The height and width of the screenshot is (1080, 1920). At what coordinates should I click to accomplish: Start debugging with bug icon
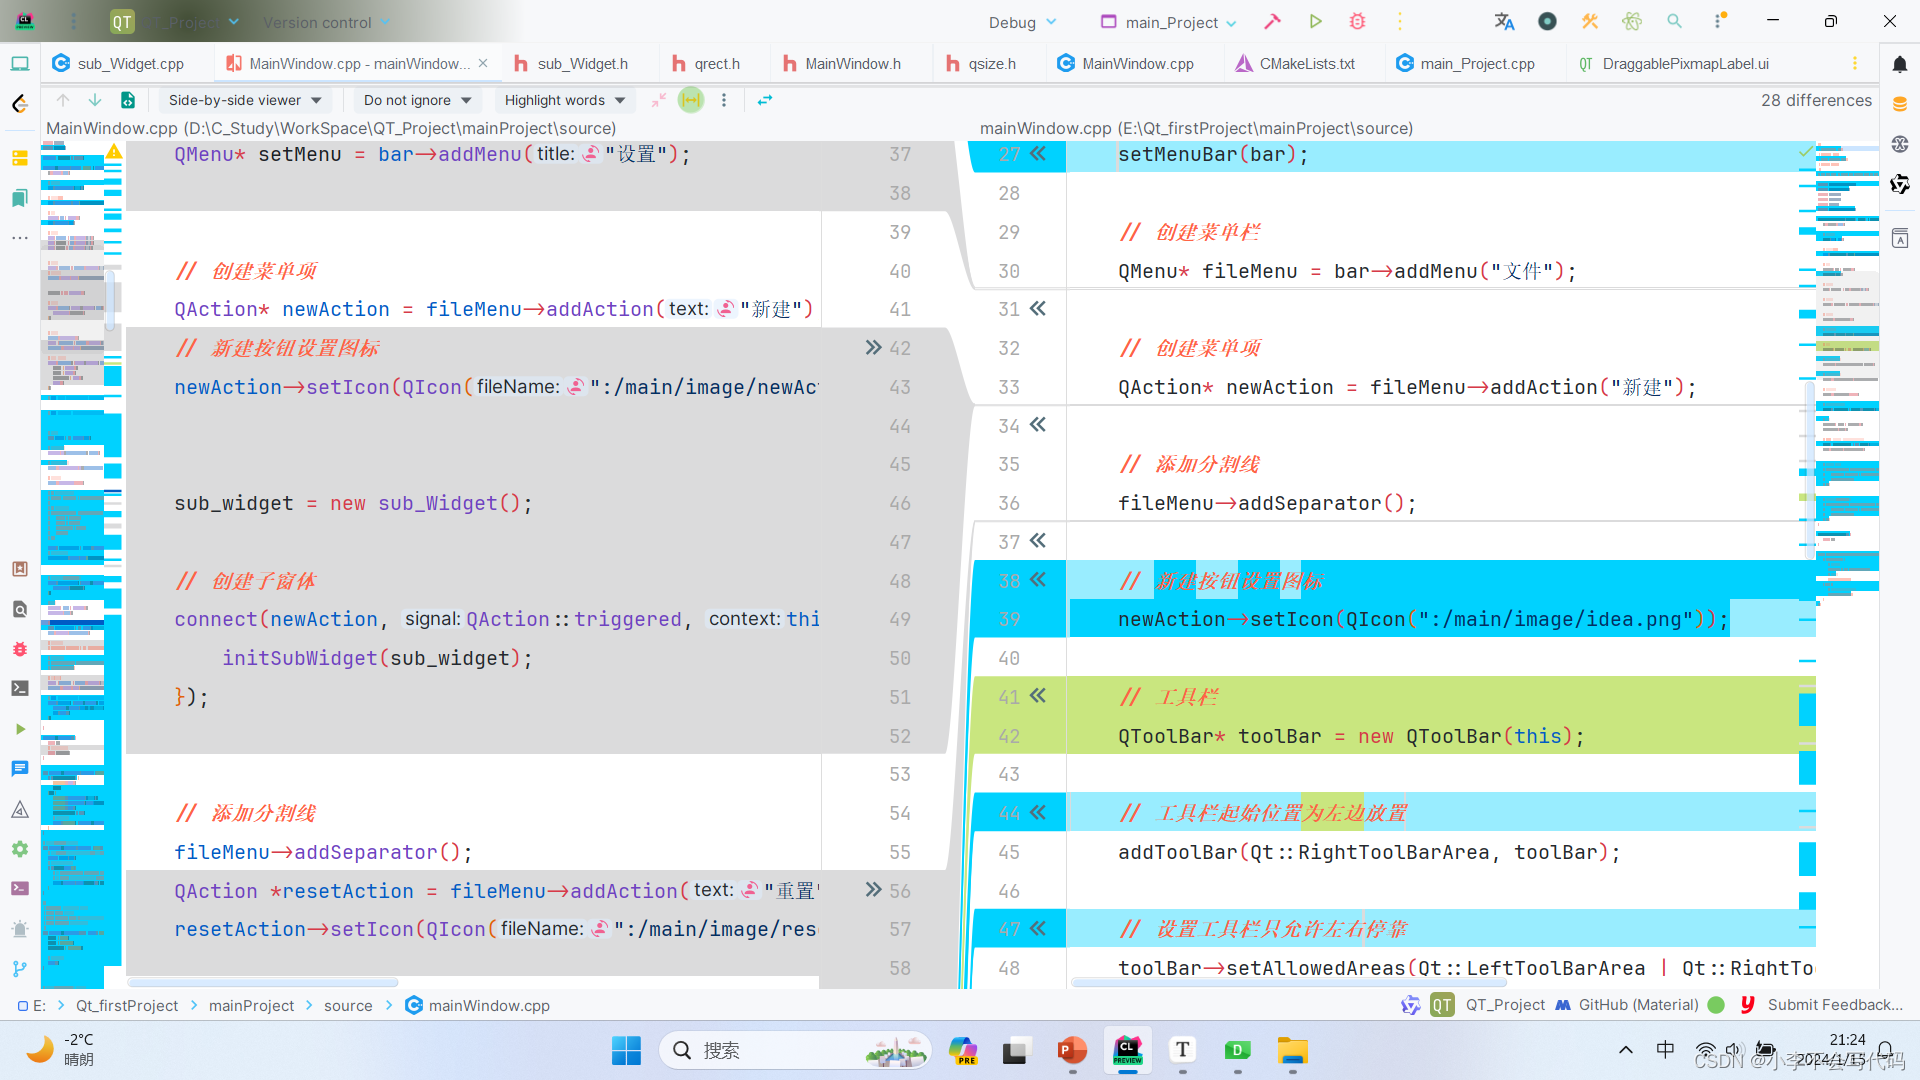(1357, 22)
